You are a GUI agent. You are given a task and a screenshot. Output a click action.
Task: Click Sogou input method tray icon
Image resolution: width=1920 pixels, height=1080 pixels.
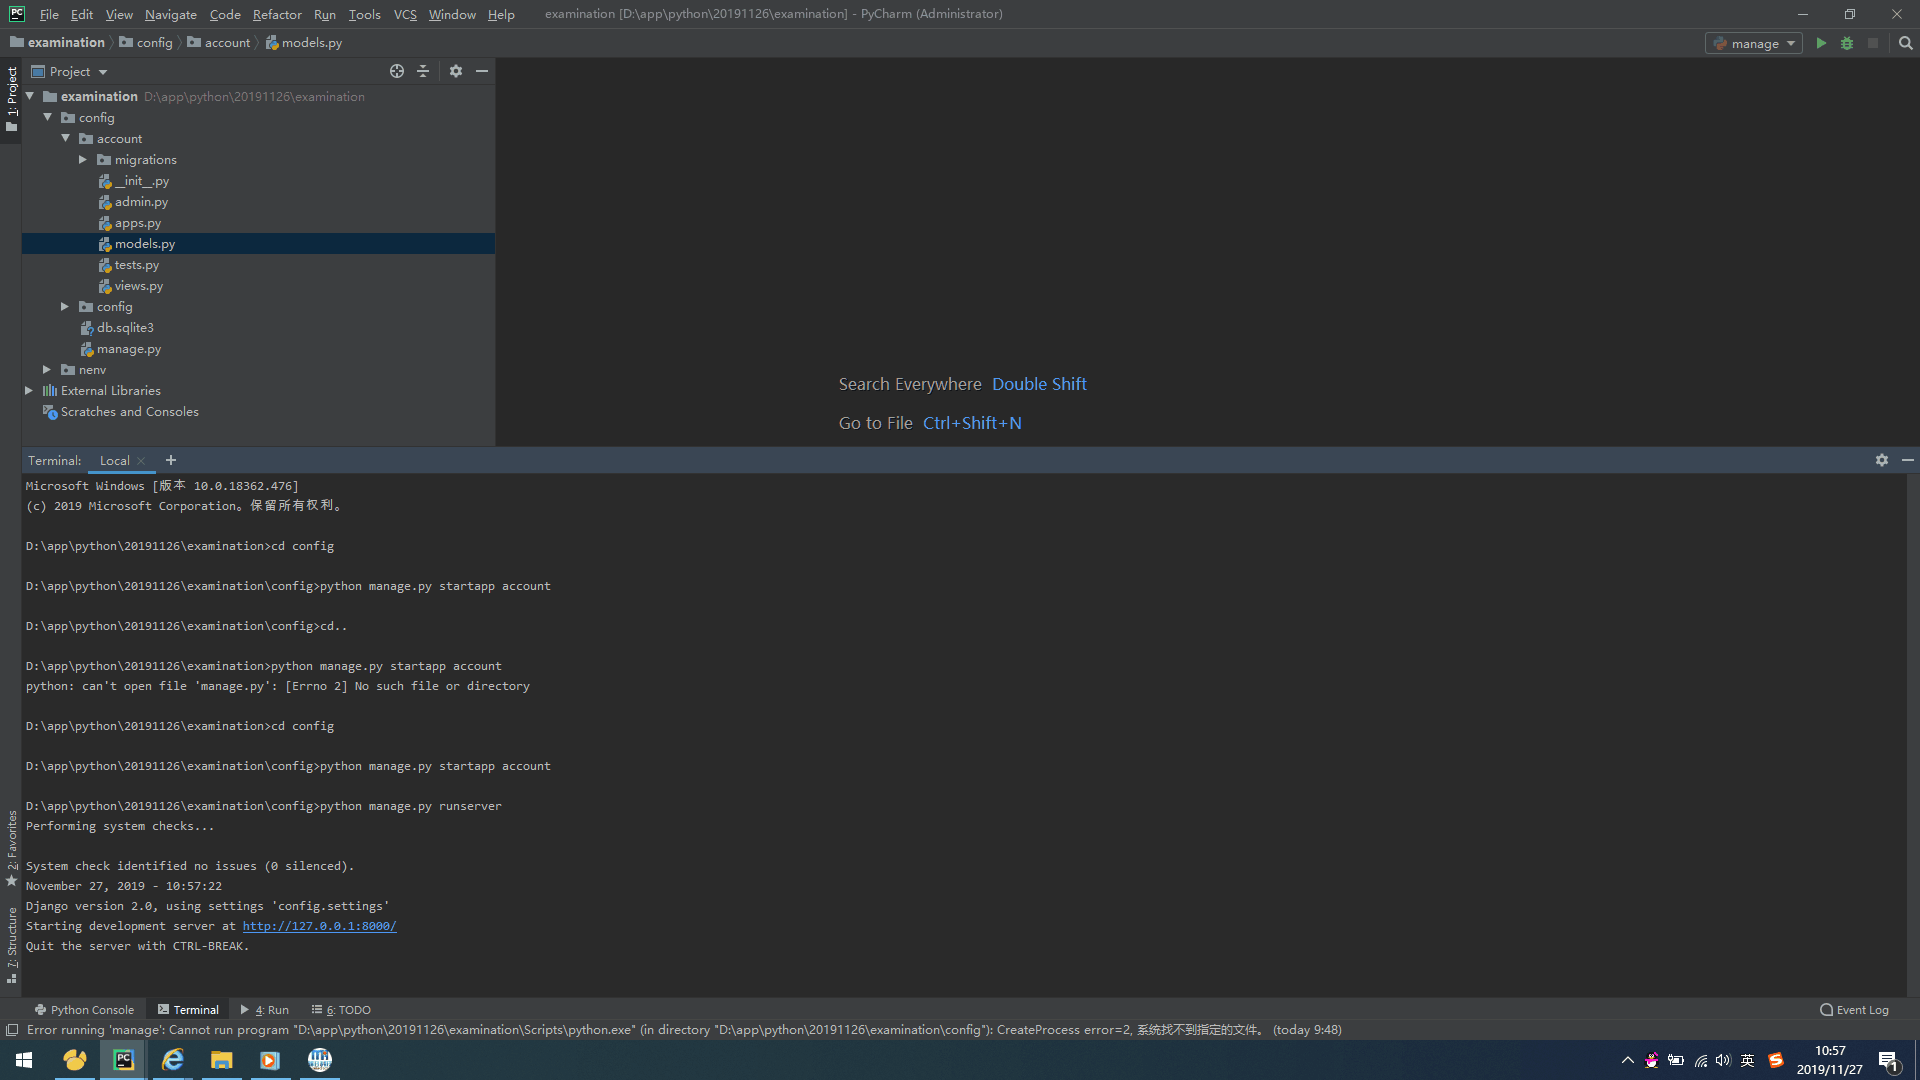point(1776,1061)
